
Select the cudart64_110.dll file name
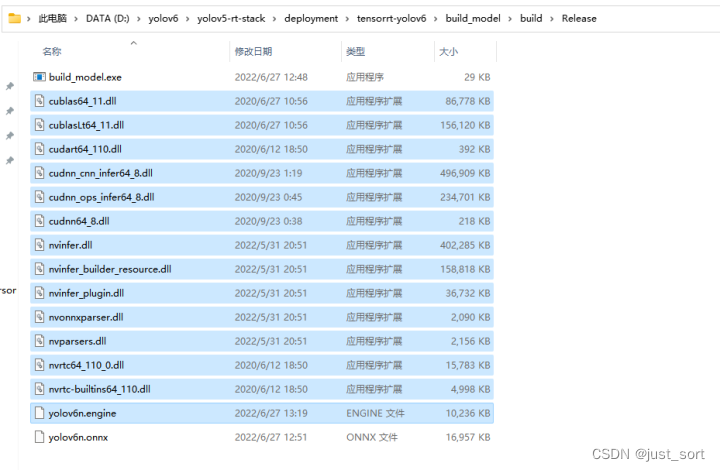tap(85, 149)
